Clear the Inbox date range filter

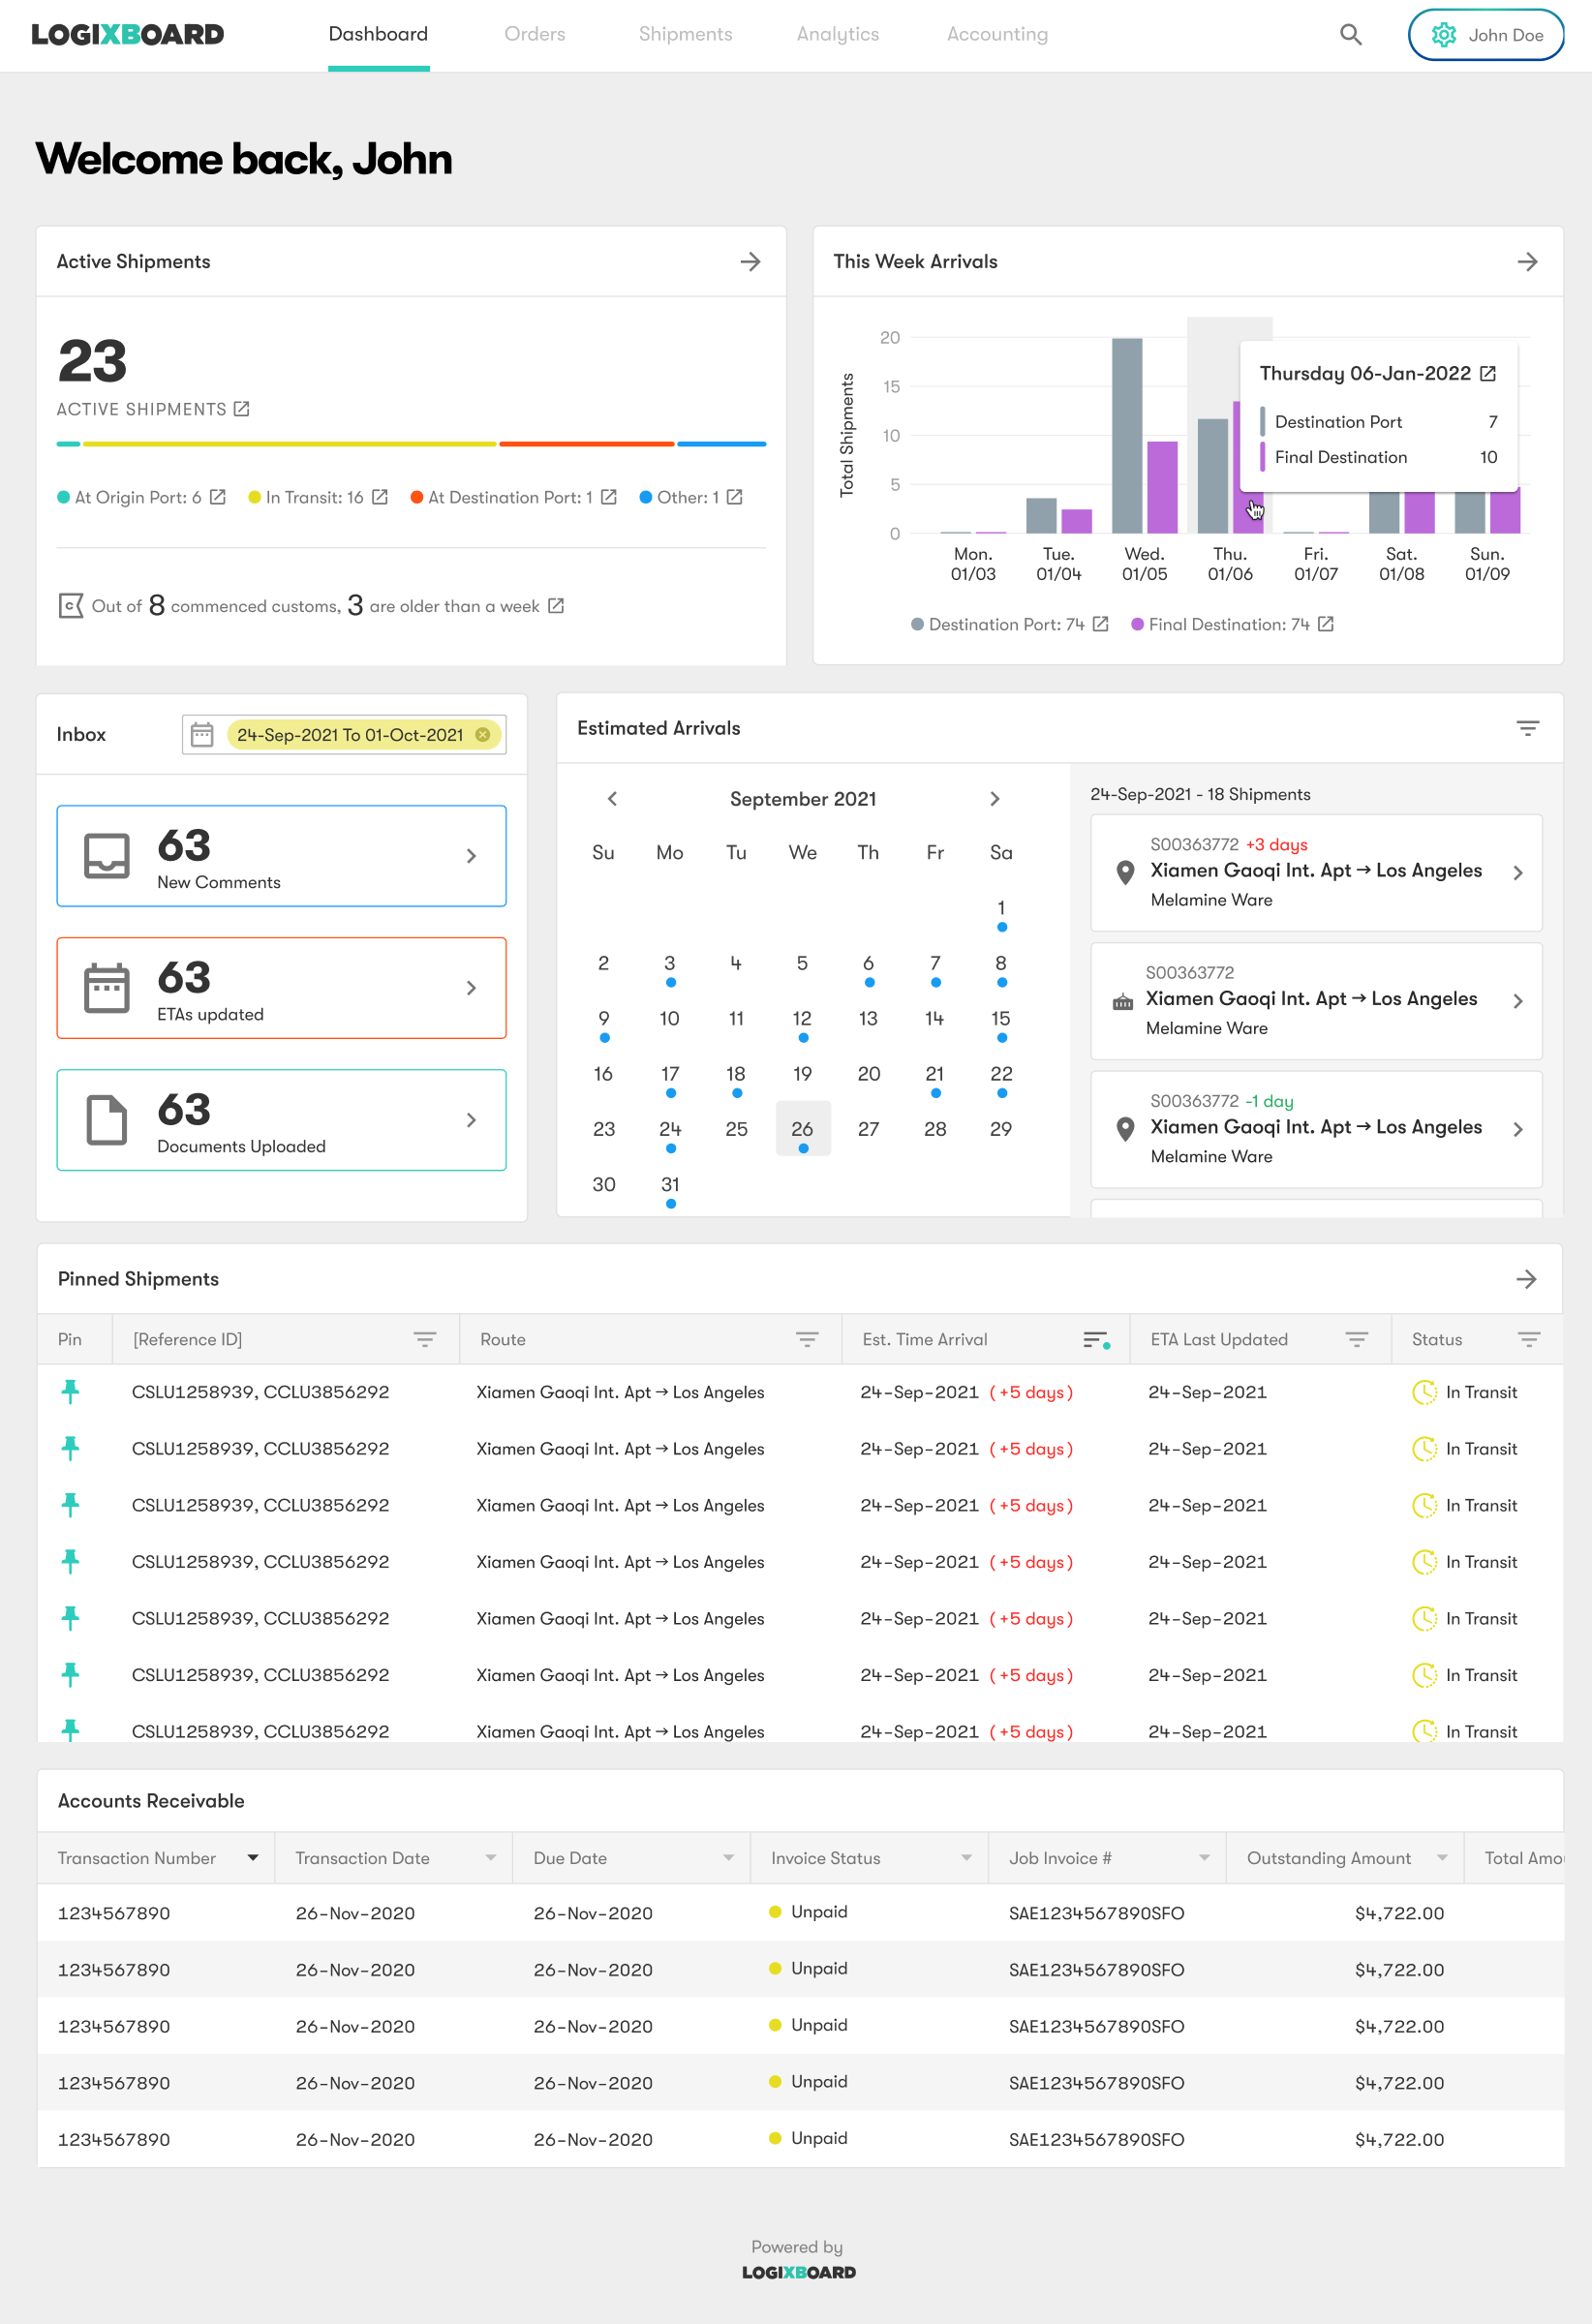[x=483, y=735]
